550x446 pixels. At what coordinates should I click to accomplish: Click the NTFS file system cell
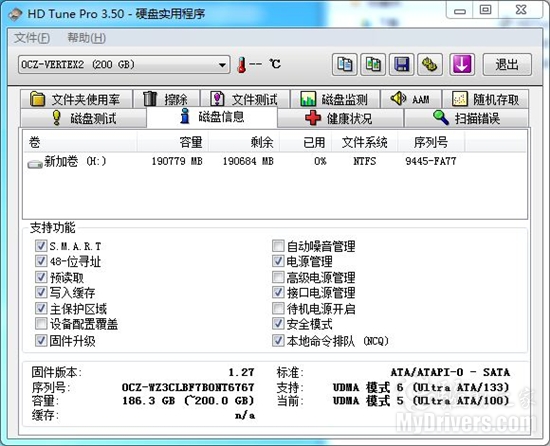pos(364,161)
